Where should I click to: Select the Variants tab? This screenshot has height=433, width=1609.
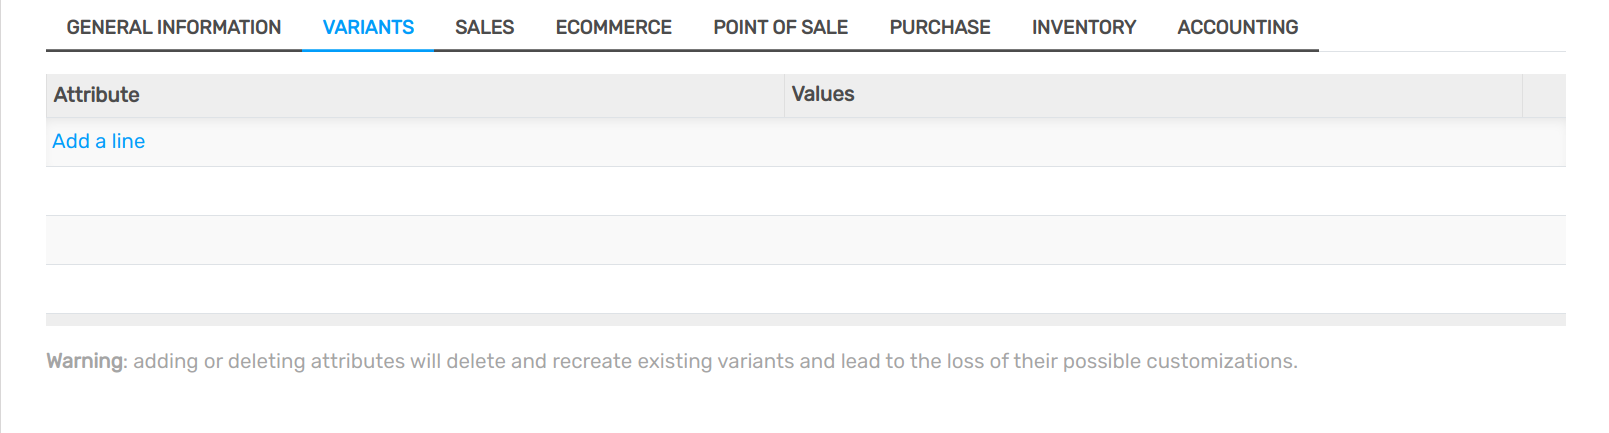368,27
